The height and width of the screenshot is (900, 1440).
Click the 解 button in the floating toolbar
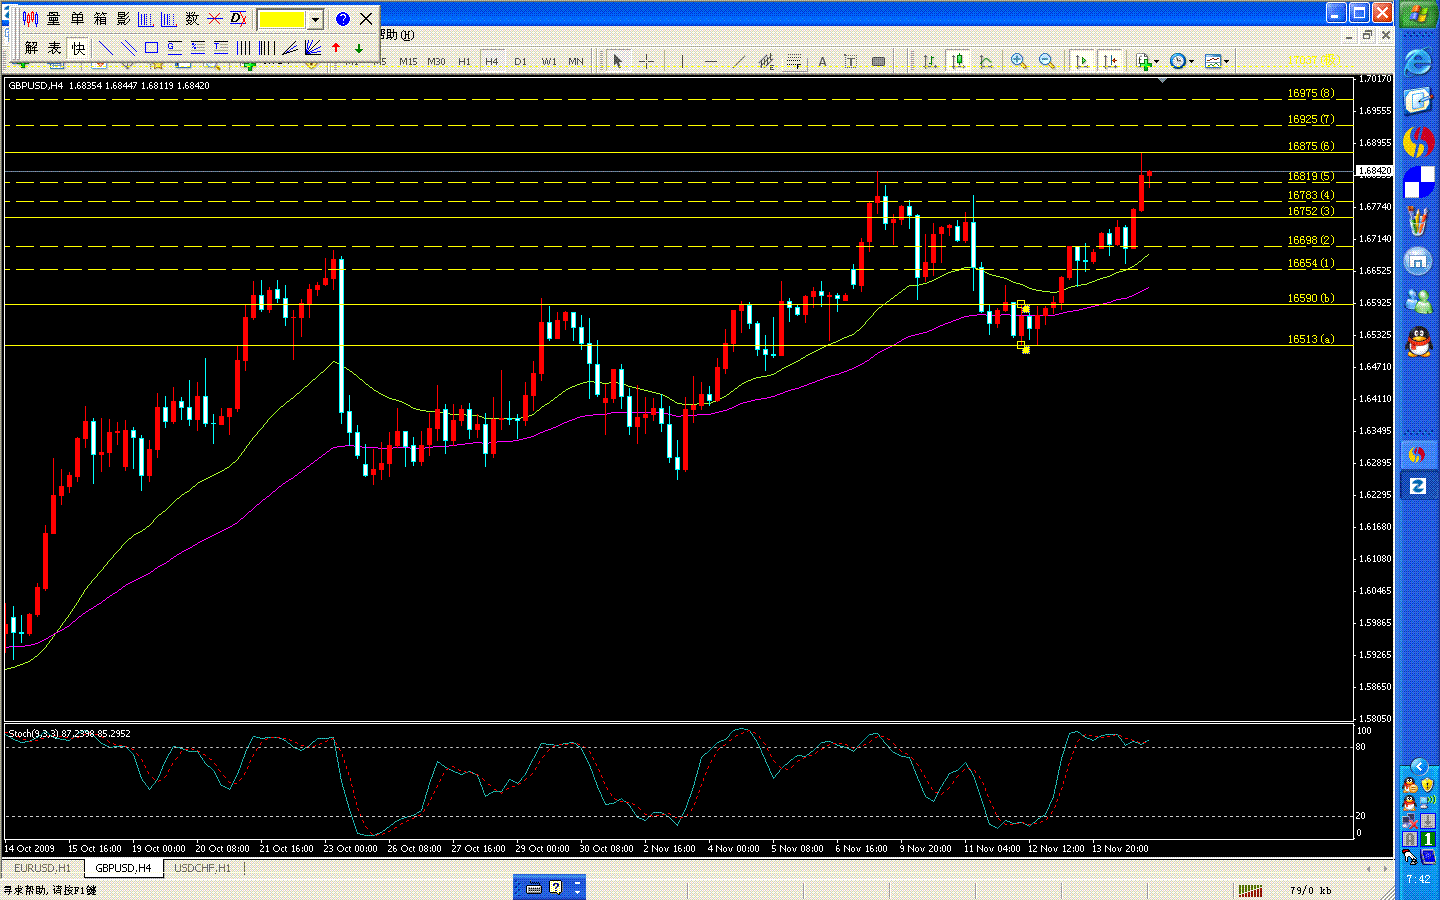tap(31, 47)
